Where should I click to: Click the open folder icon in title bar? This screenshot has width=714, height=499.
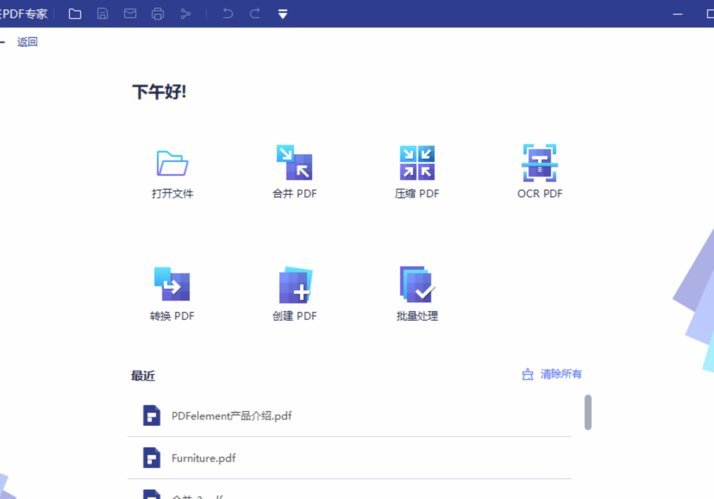[75, 14]
